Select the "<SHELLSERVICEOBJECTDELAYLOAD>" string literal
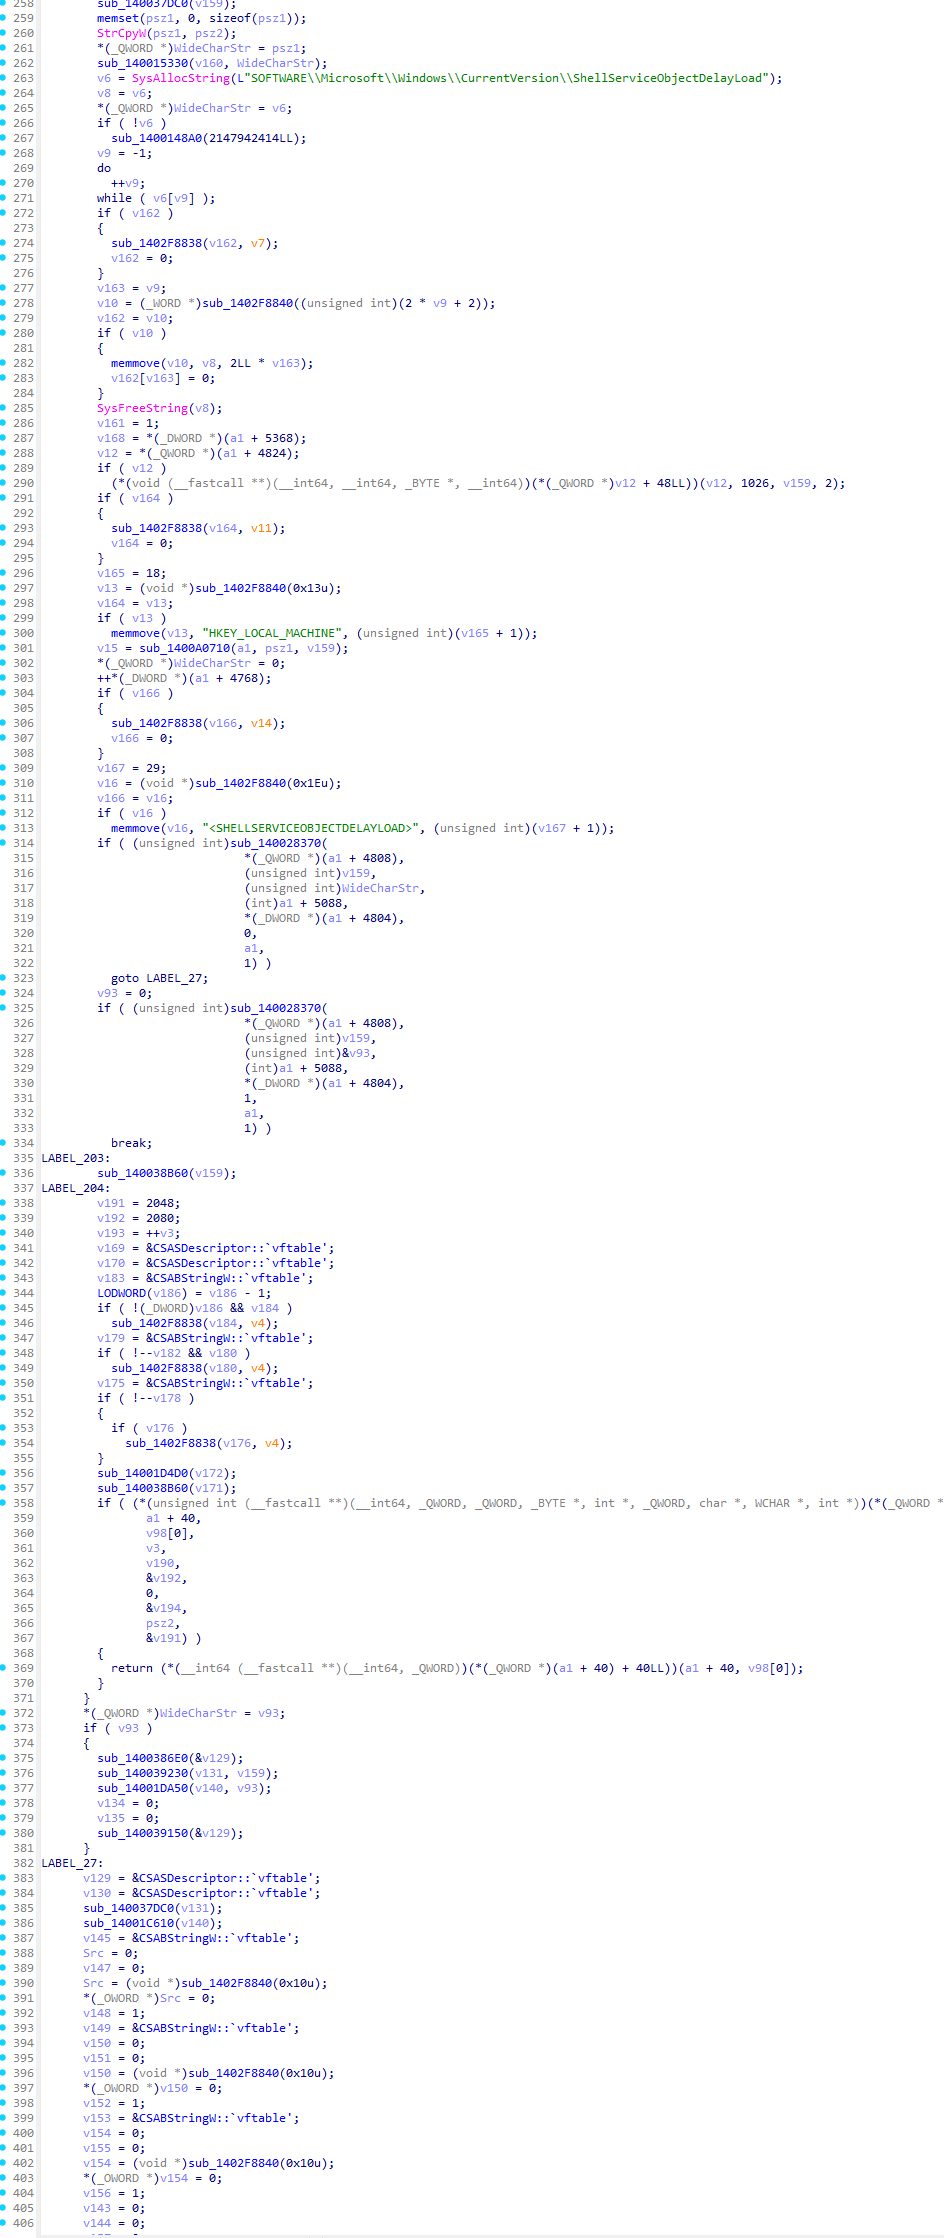This screenshot has width=944, height=2238. click(x=310, y=828)
